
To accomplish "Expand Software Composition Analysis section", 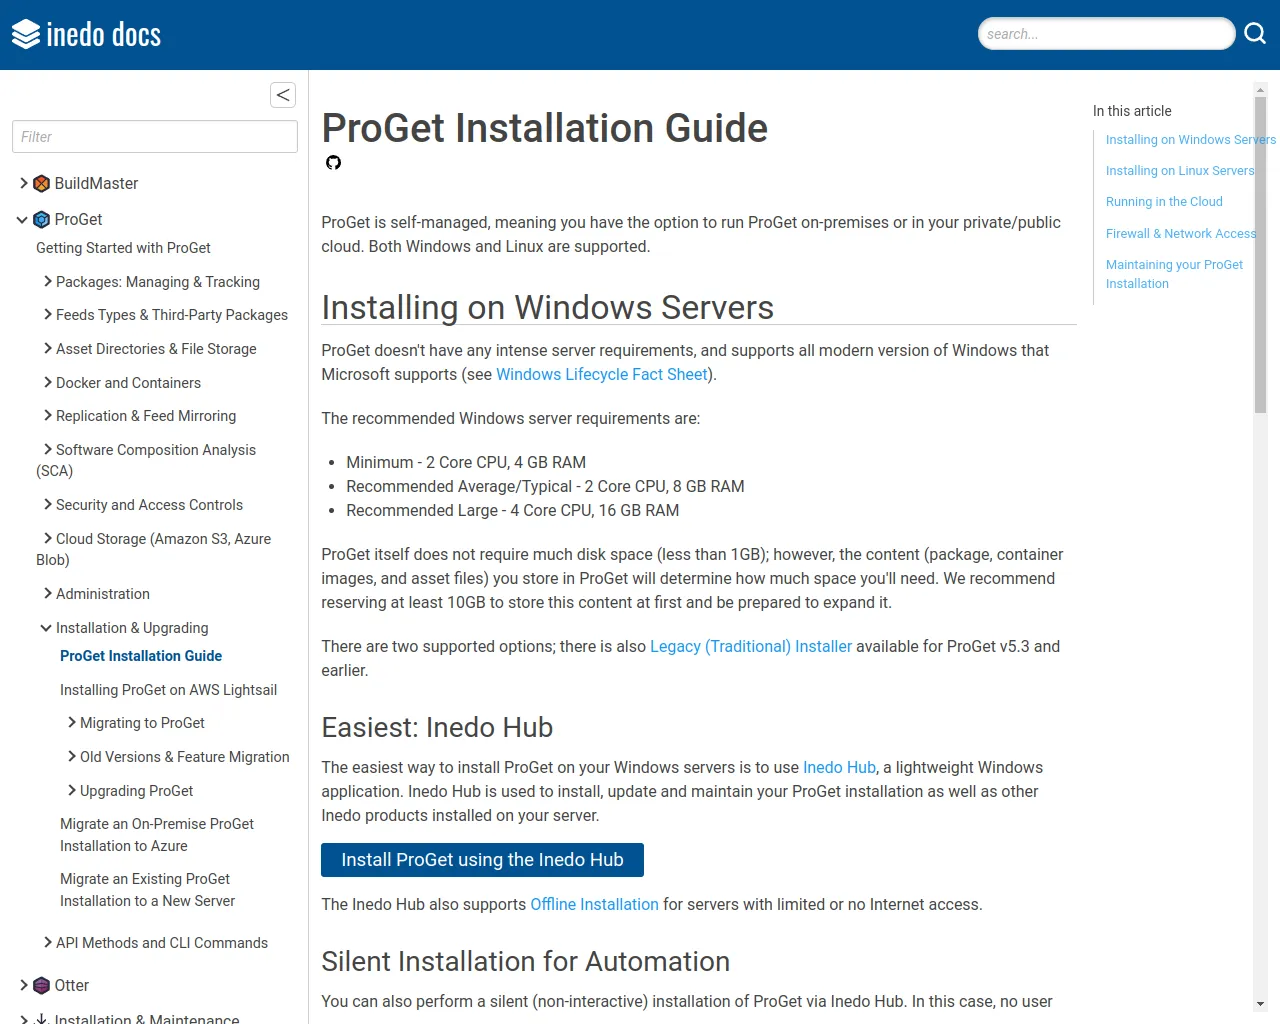I will pyautogui.click(x=48, y=450).
